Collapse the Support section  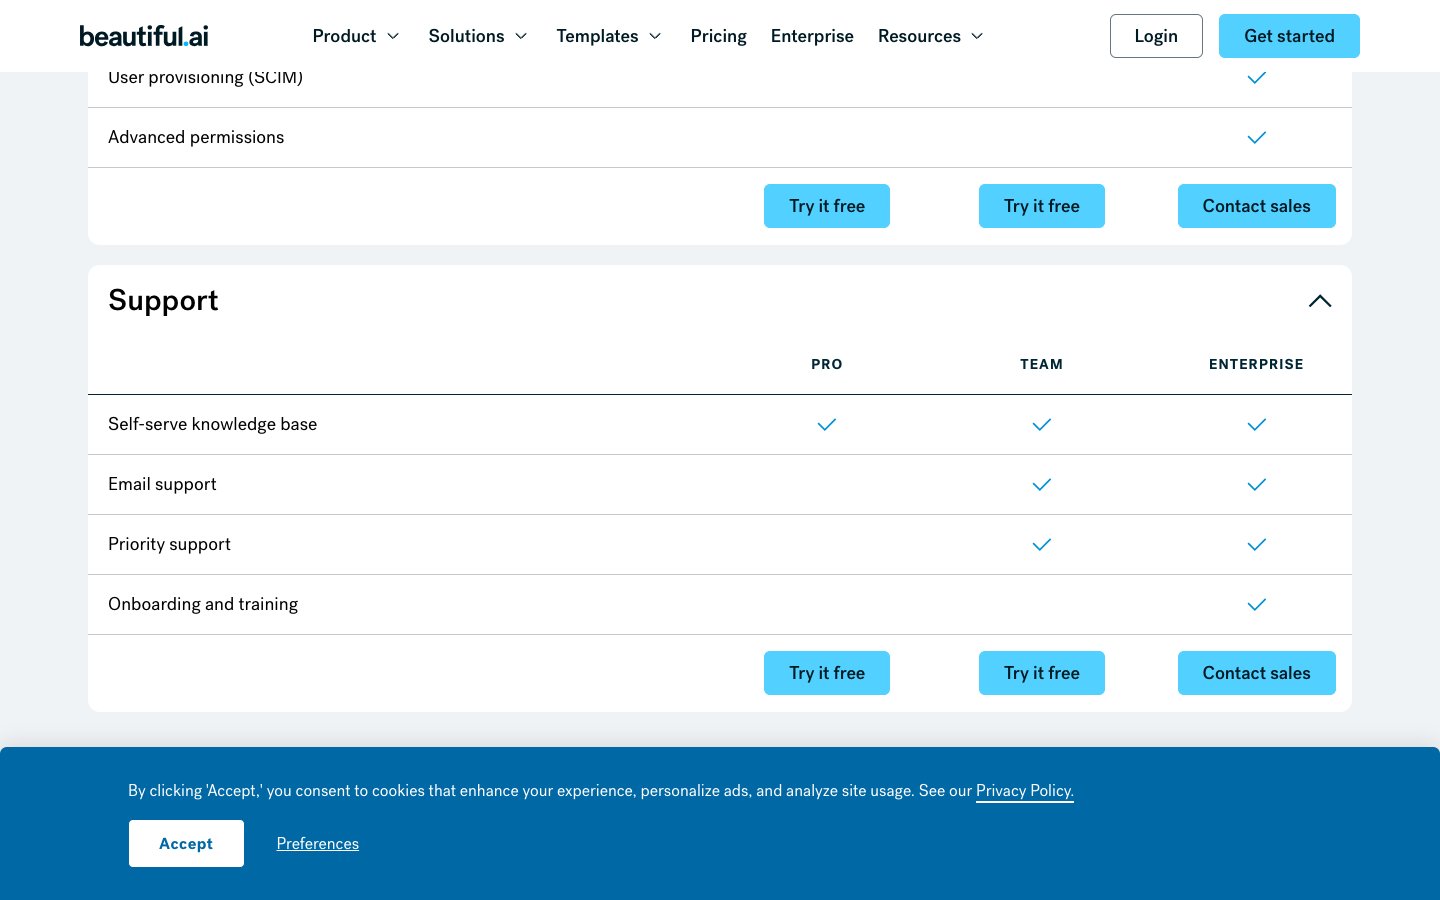click(x=1320, y=300)
